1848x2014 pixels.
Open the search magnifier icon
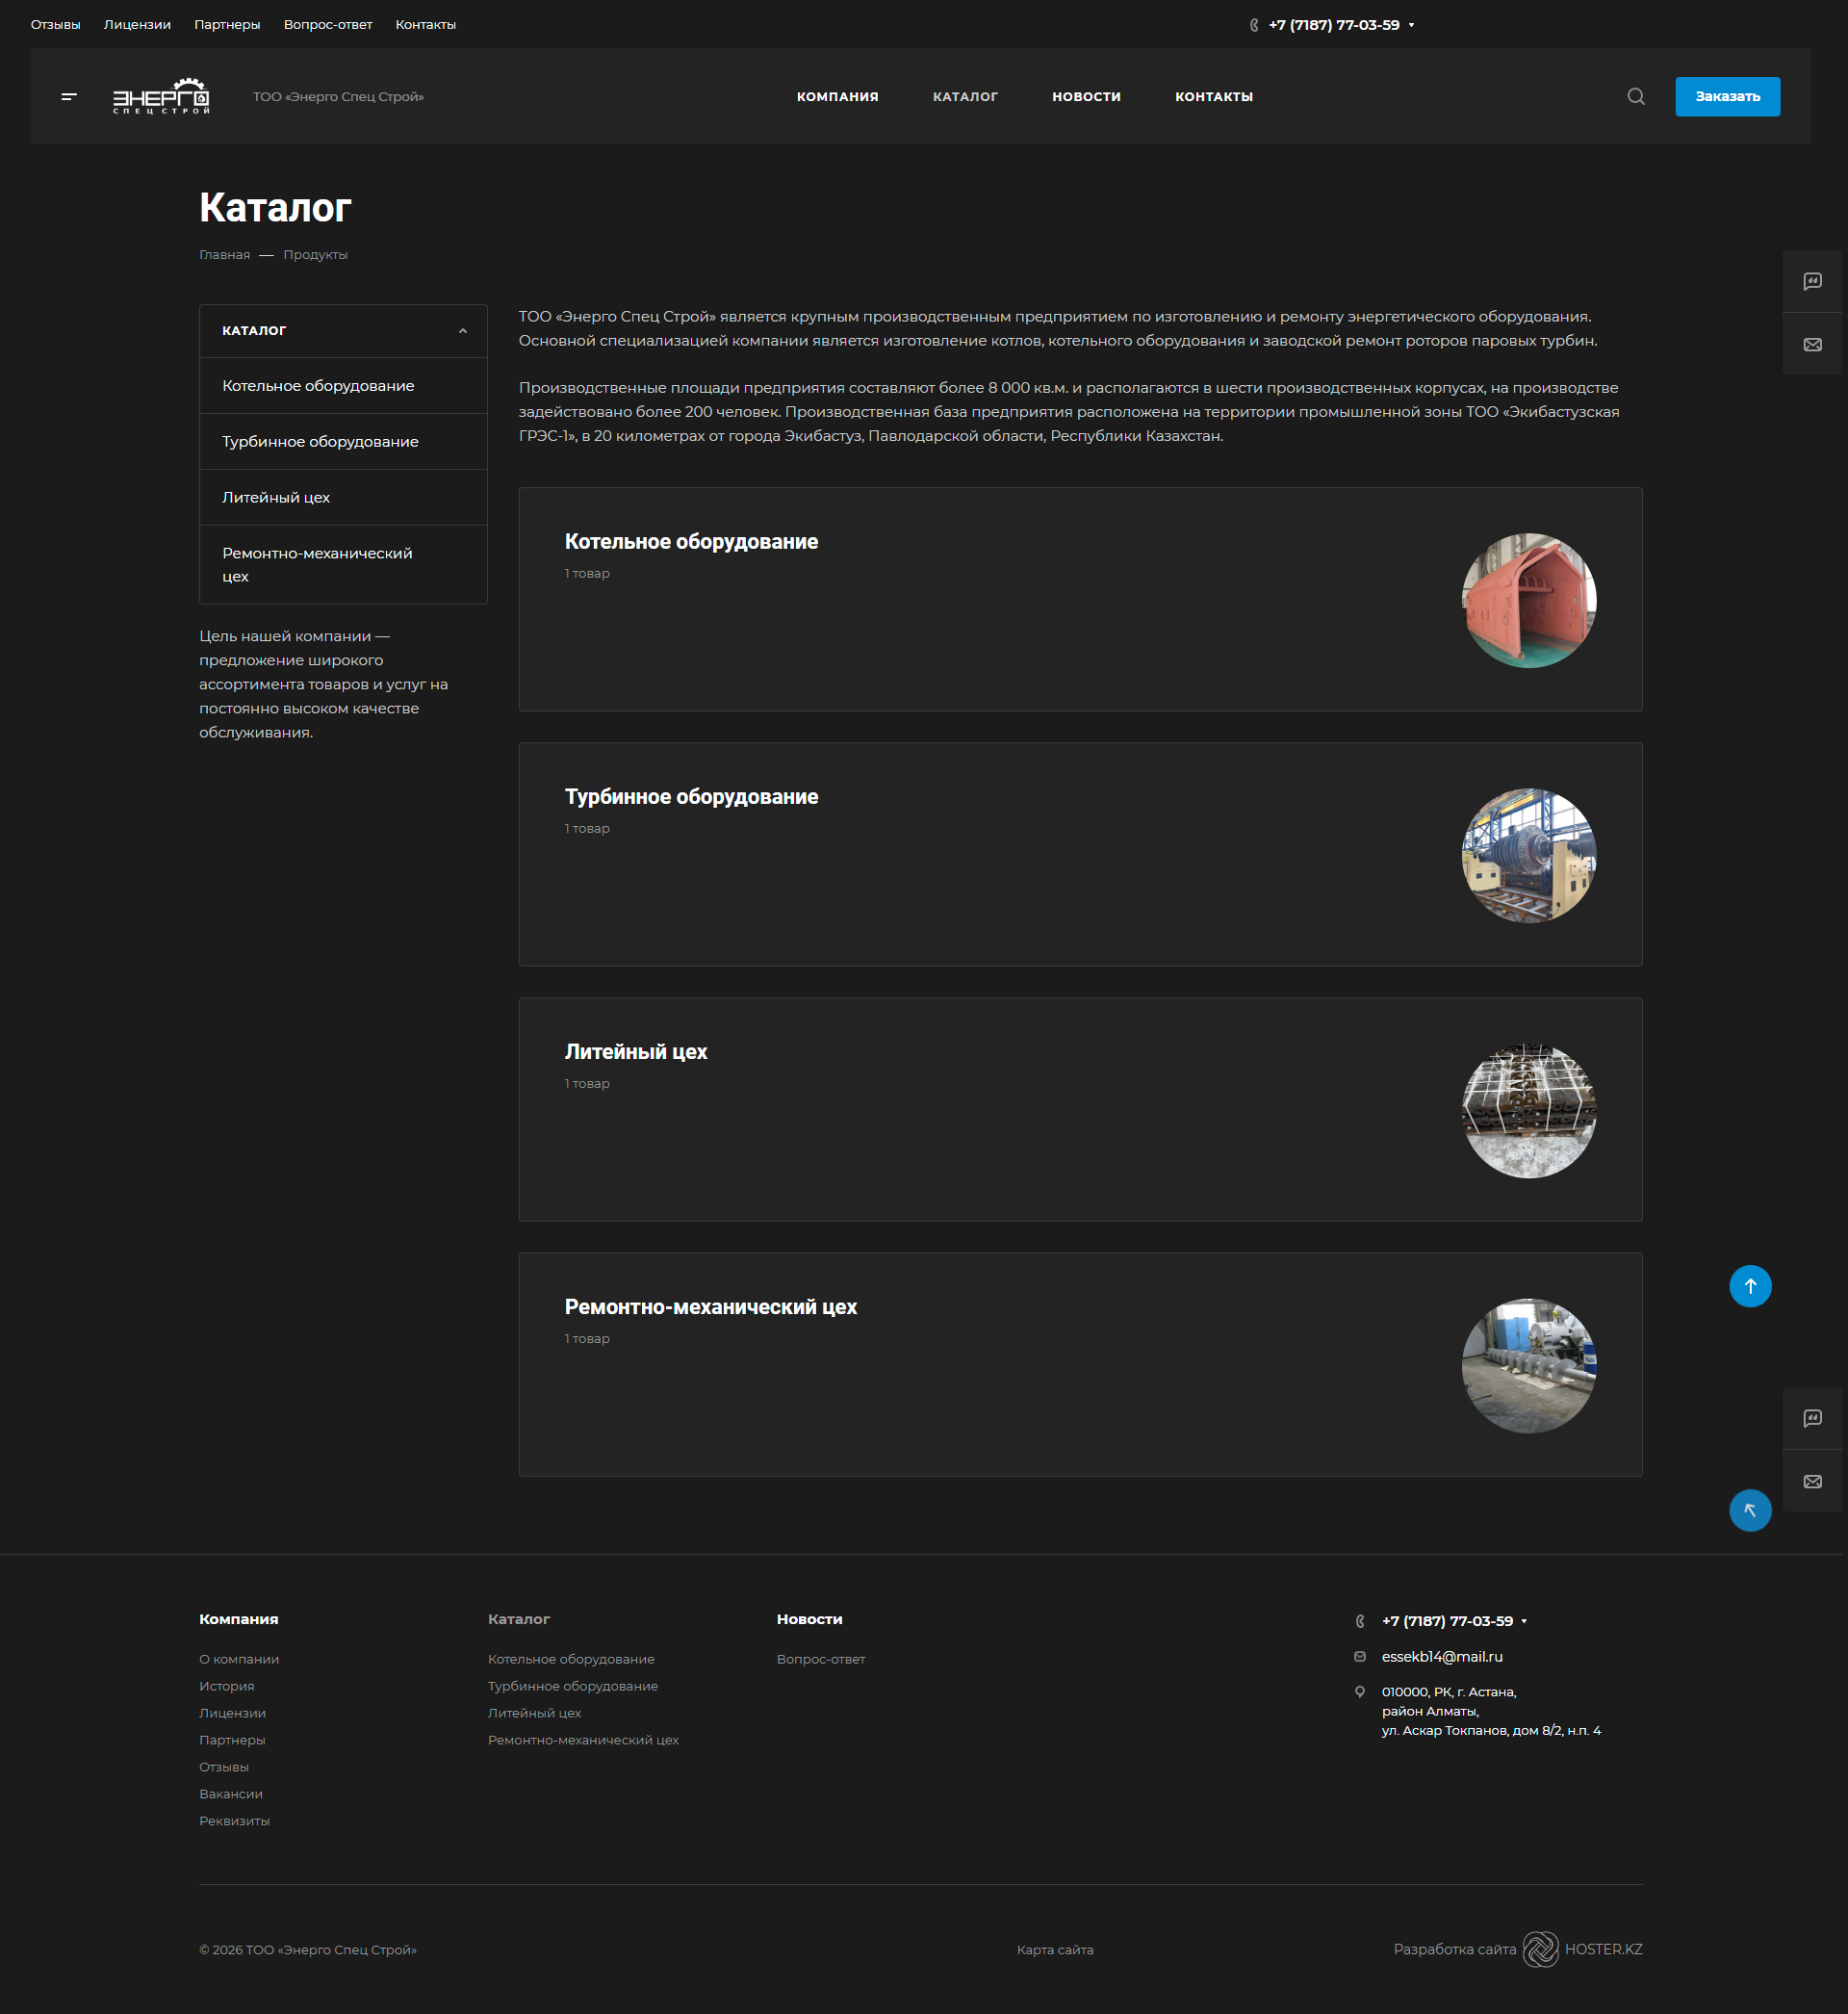[x=1635, y=97]
